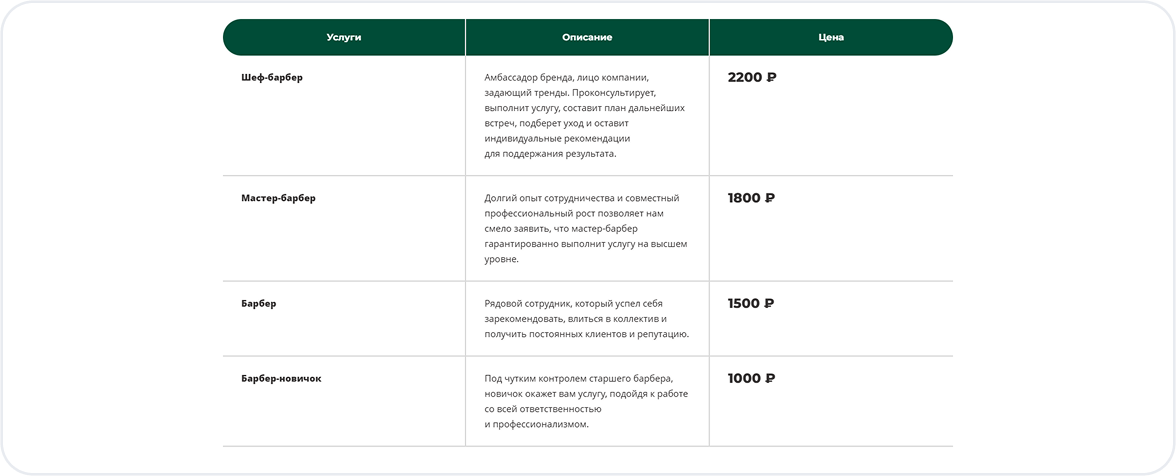1176x476 pixels.
Task: Click the ruble symbol after 1500
Action: point(769,304)
